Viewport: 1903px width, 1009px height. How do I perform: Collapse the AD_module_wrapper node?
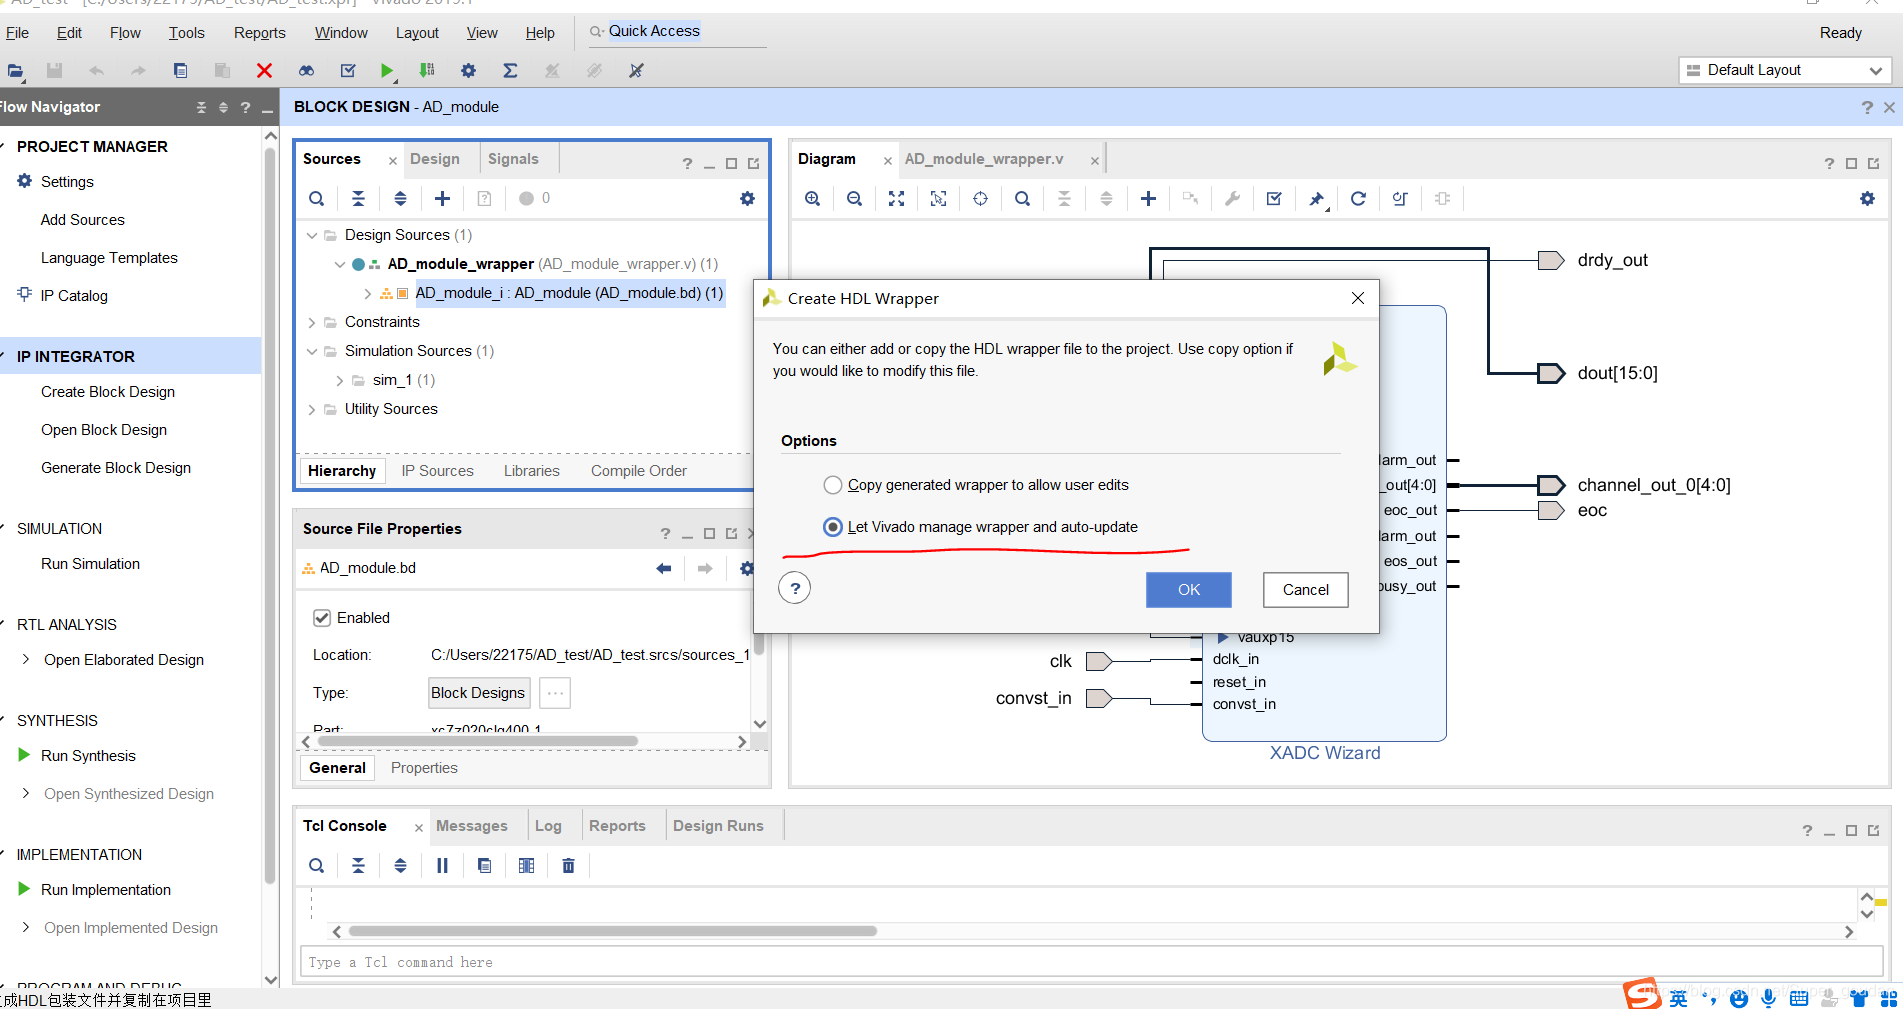coord(339,264)
